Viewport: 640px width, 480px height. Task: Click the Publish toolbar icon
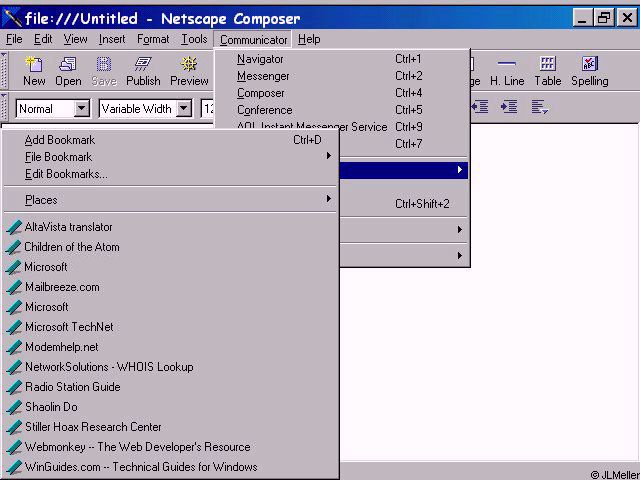[143, 64]
